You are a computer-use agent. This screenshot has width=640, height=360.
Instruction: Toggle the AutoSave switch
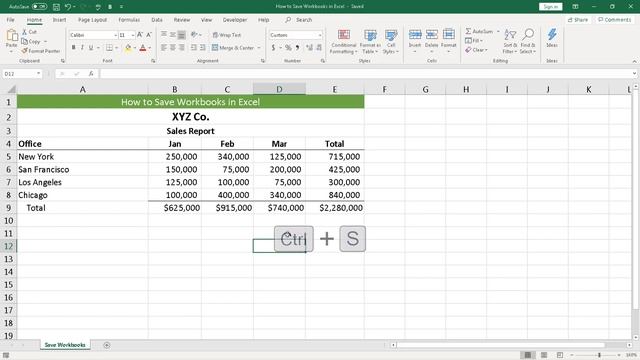coord(40,7)
